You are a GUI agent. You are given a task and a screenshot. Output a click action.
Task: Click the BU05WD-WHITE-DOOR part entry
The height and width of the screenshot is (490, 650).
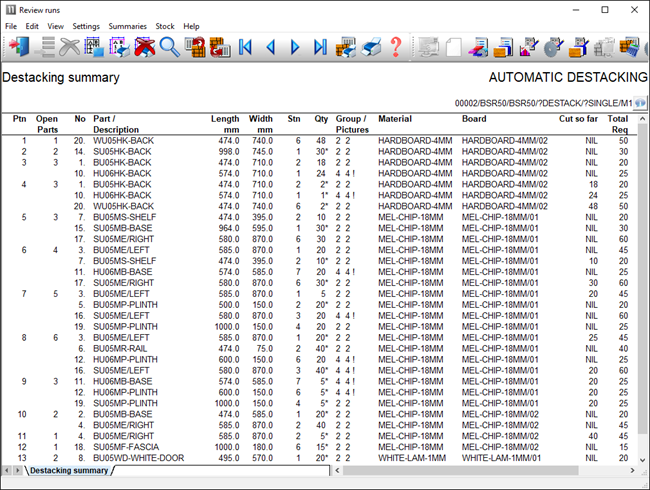coord(140,457)
